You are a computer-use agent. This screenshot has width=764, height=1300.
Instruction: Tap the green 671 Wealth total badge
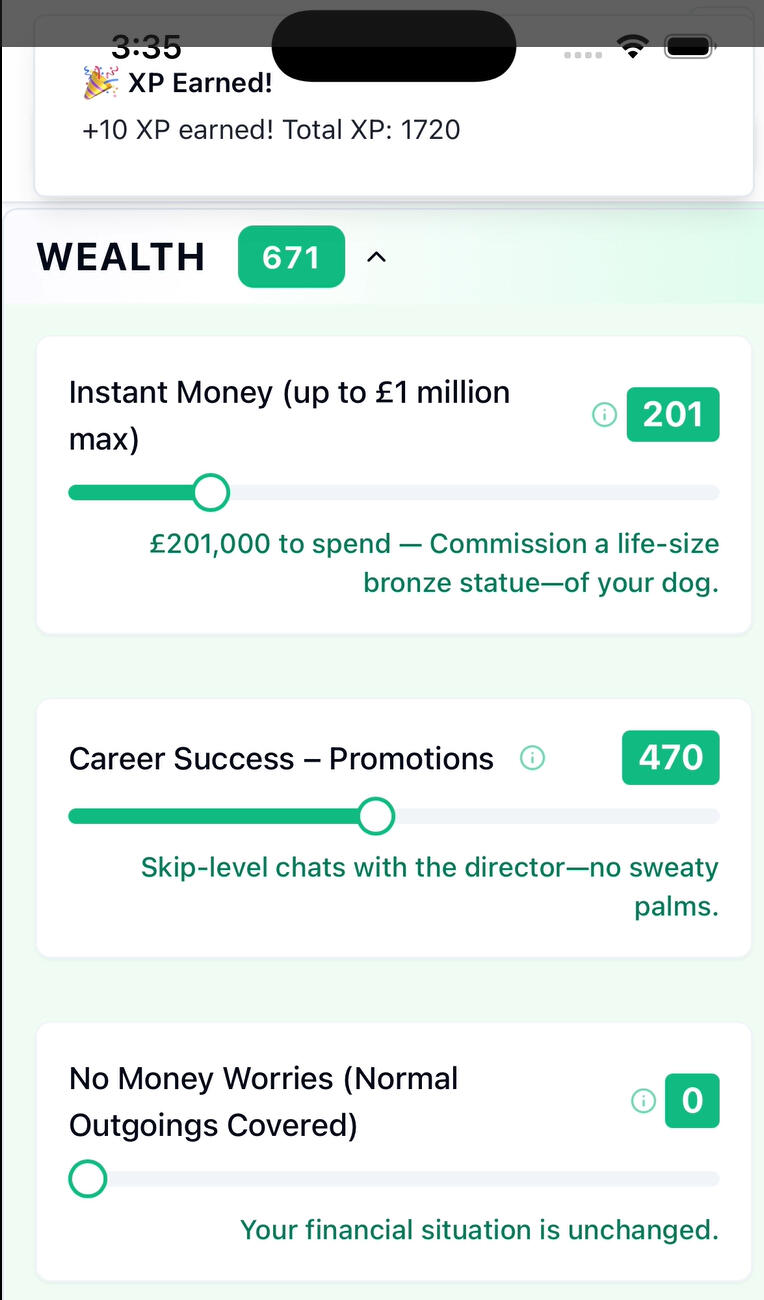coord(291,258)
